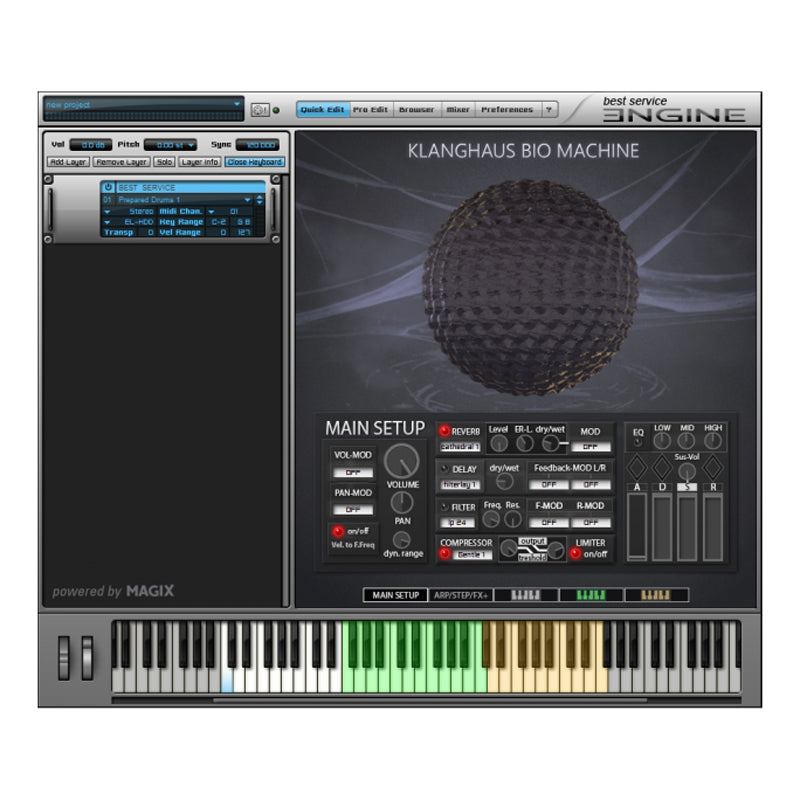Open the new project dropdown
Viewport: 800px width, 800px height.
click(x=237, y=105)
